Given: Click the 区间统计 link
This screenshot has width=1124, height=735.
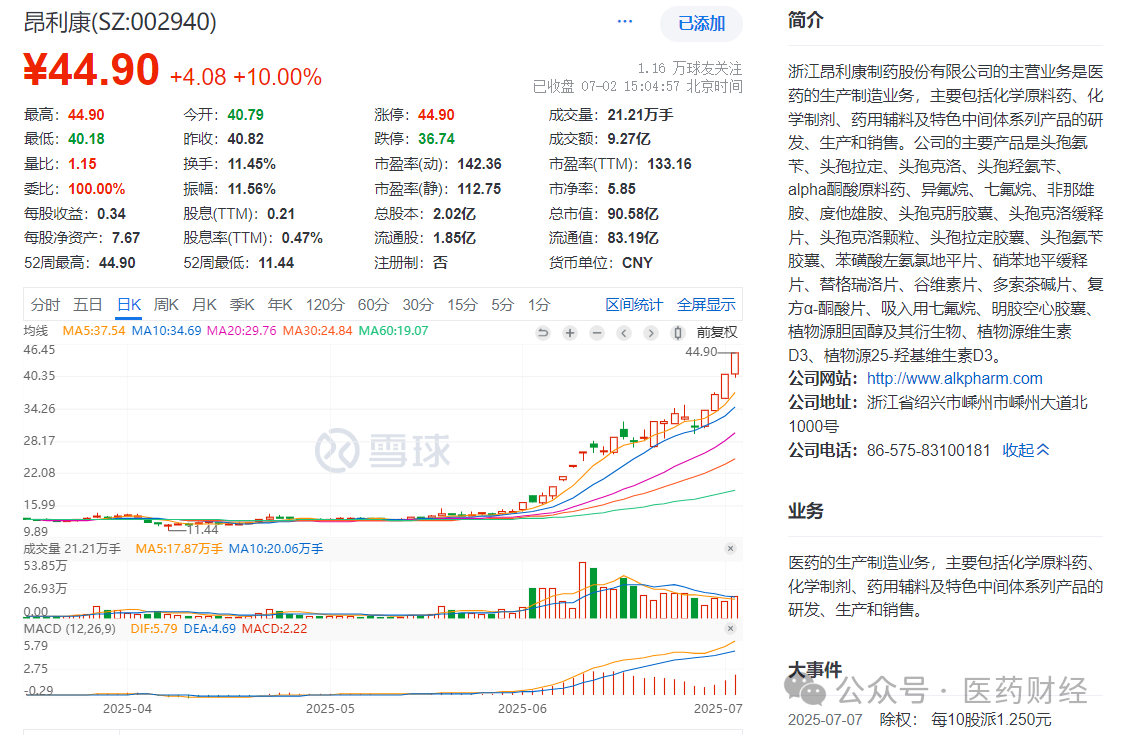Looking at the screenshot, I should [x=634, y=305].
